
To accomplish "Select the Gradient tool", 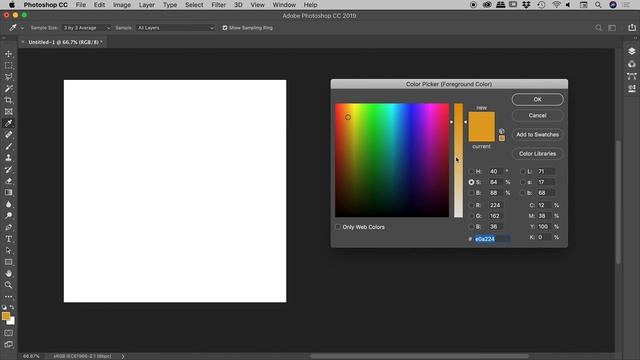I will tap(9, 192).
